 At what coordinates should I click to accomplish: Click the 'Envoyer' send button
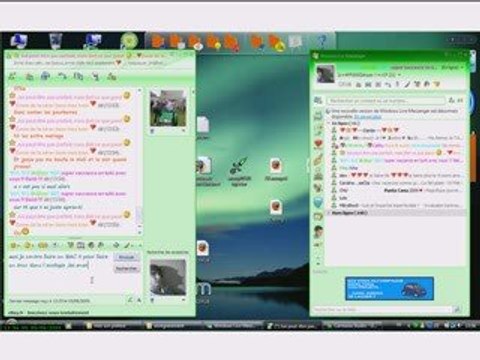(126, 257)
